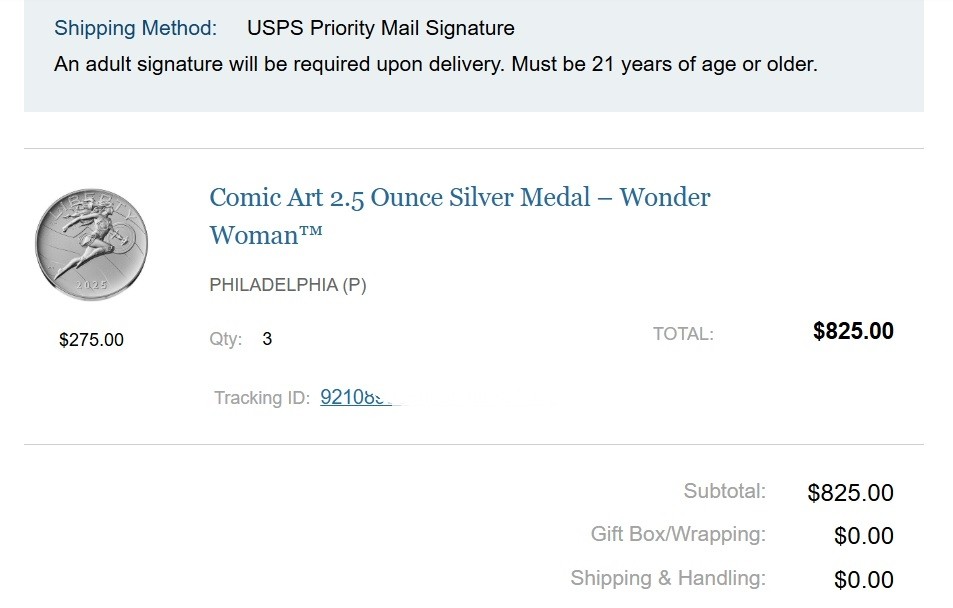
Task: Click the bold $825.00 item total
Action: (853, 332)
